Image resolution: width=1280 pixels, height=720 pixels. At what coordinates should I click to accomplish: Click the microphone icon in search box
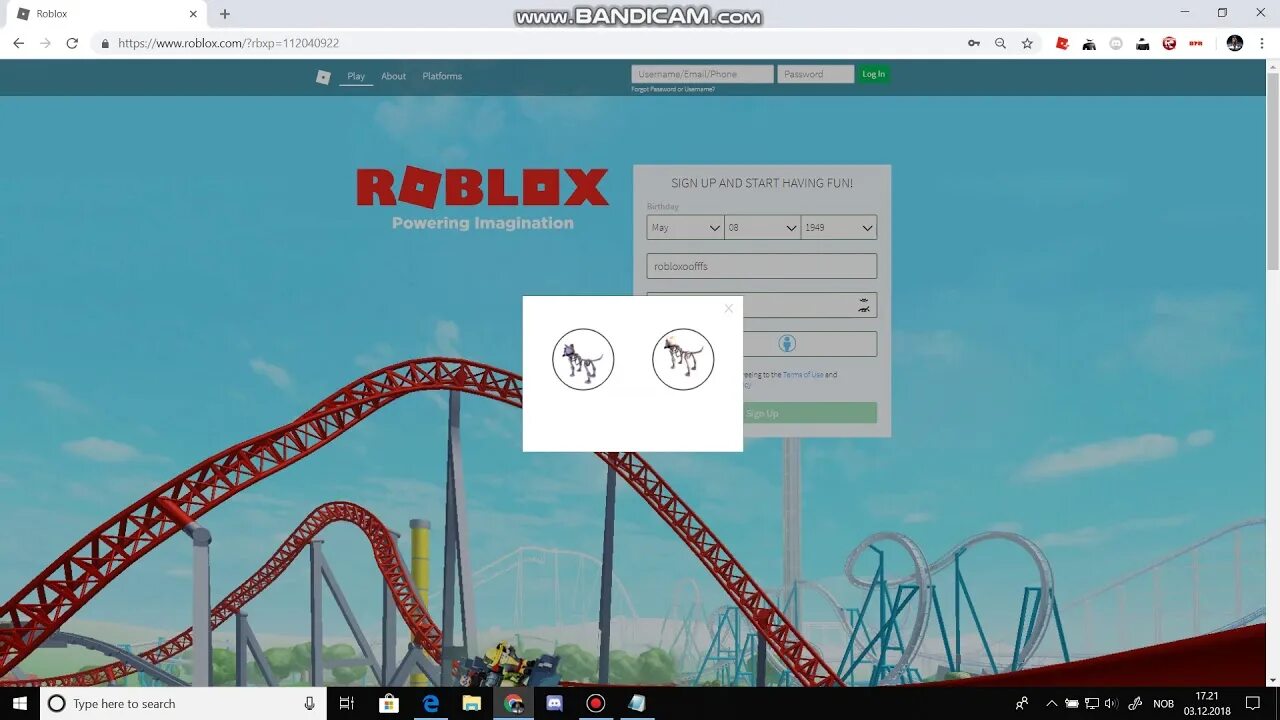tap(310, 703)
